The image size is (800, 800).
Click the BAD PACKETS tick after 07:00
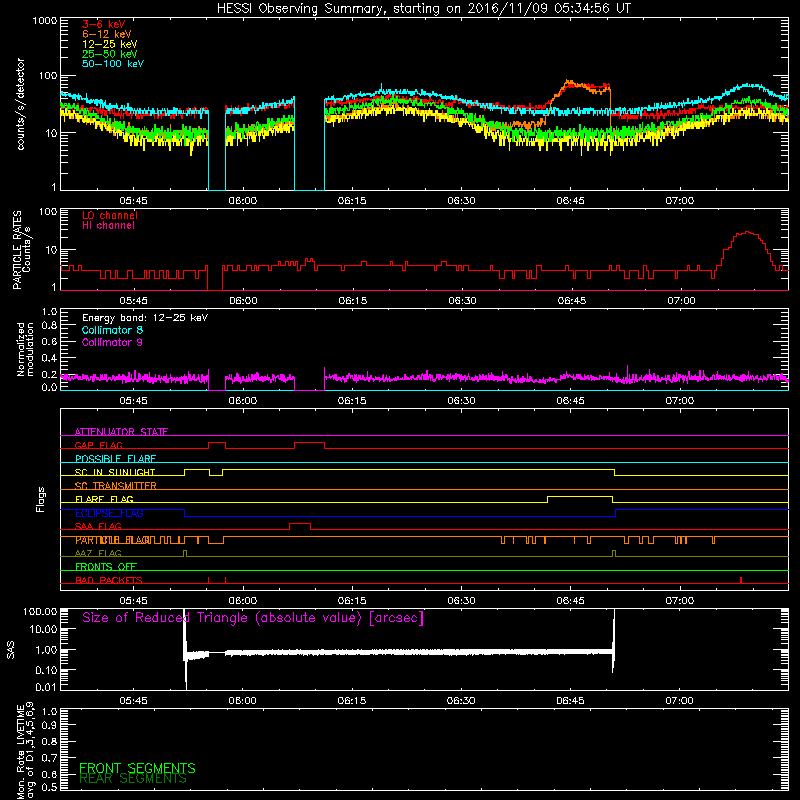click(740, 580)
